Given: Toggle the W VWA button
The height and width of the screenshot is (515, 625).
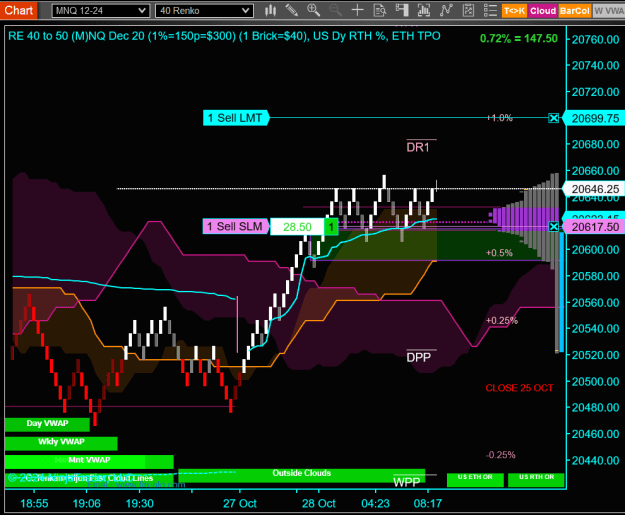Looking at the screenshot, I should [x=609, y=11].
